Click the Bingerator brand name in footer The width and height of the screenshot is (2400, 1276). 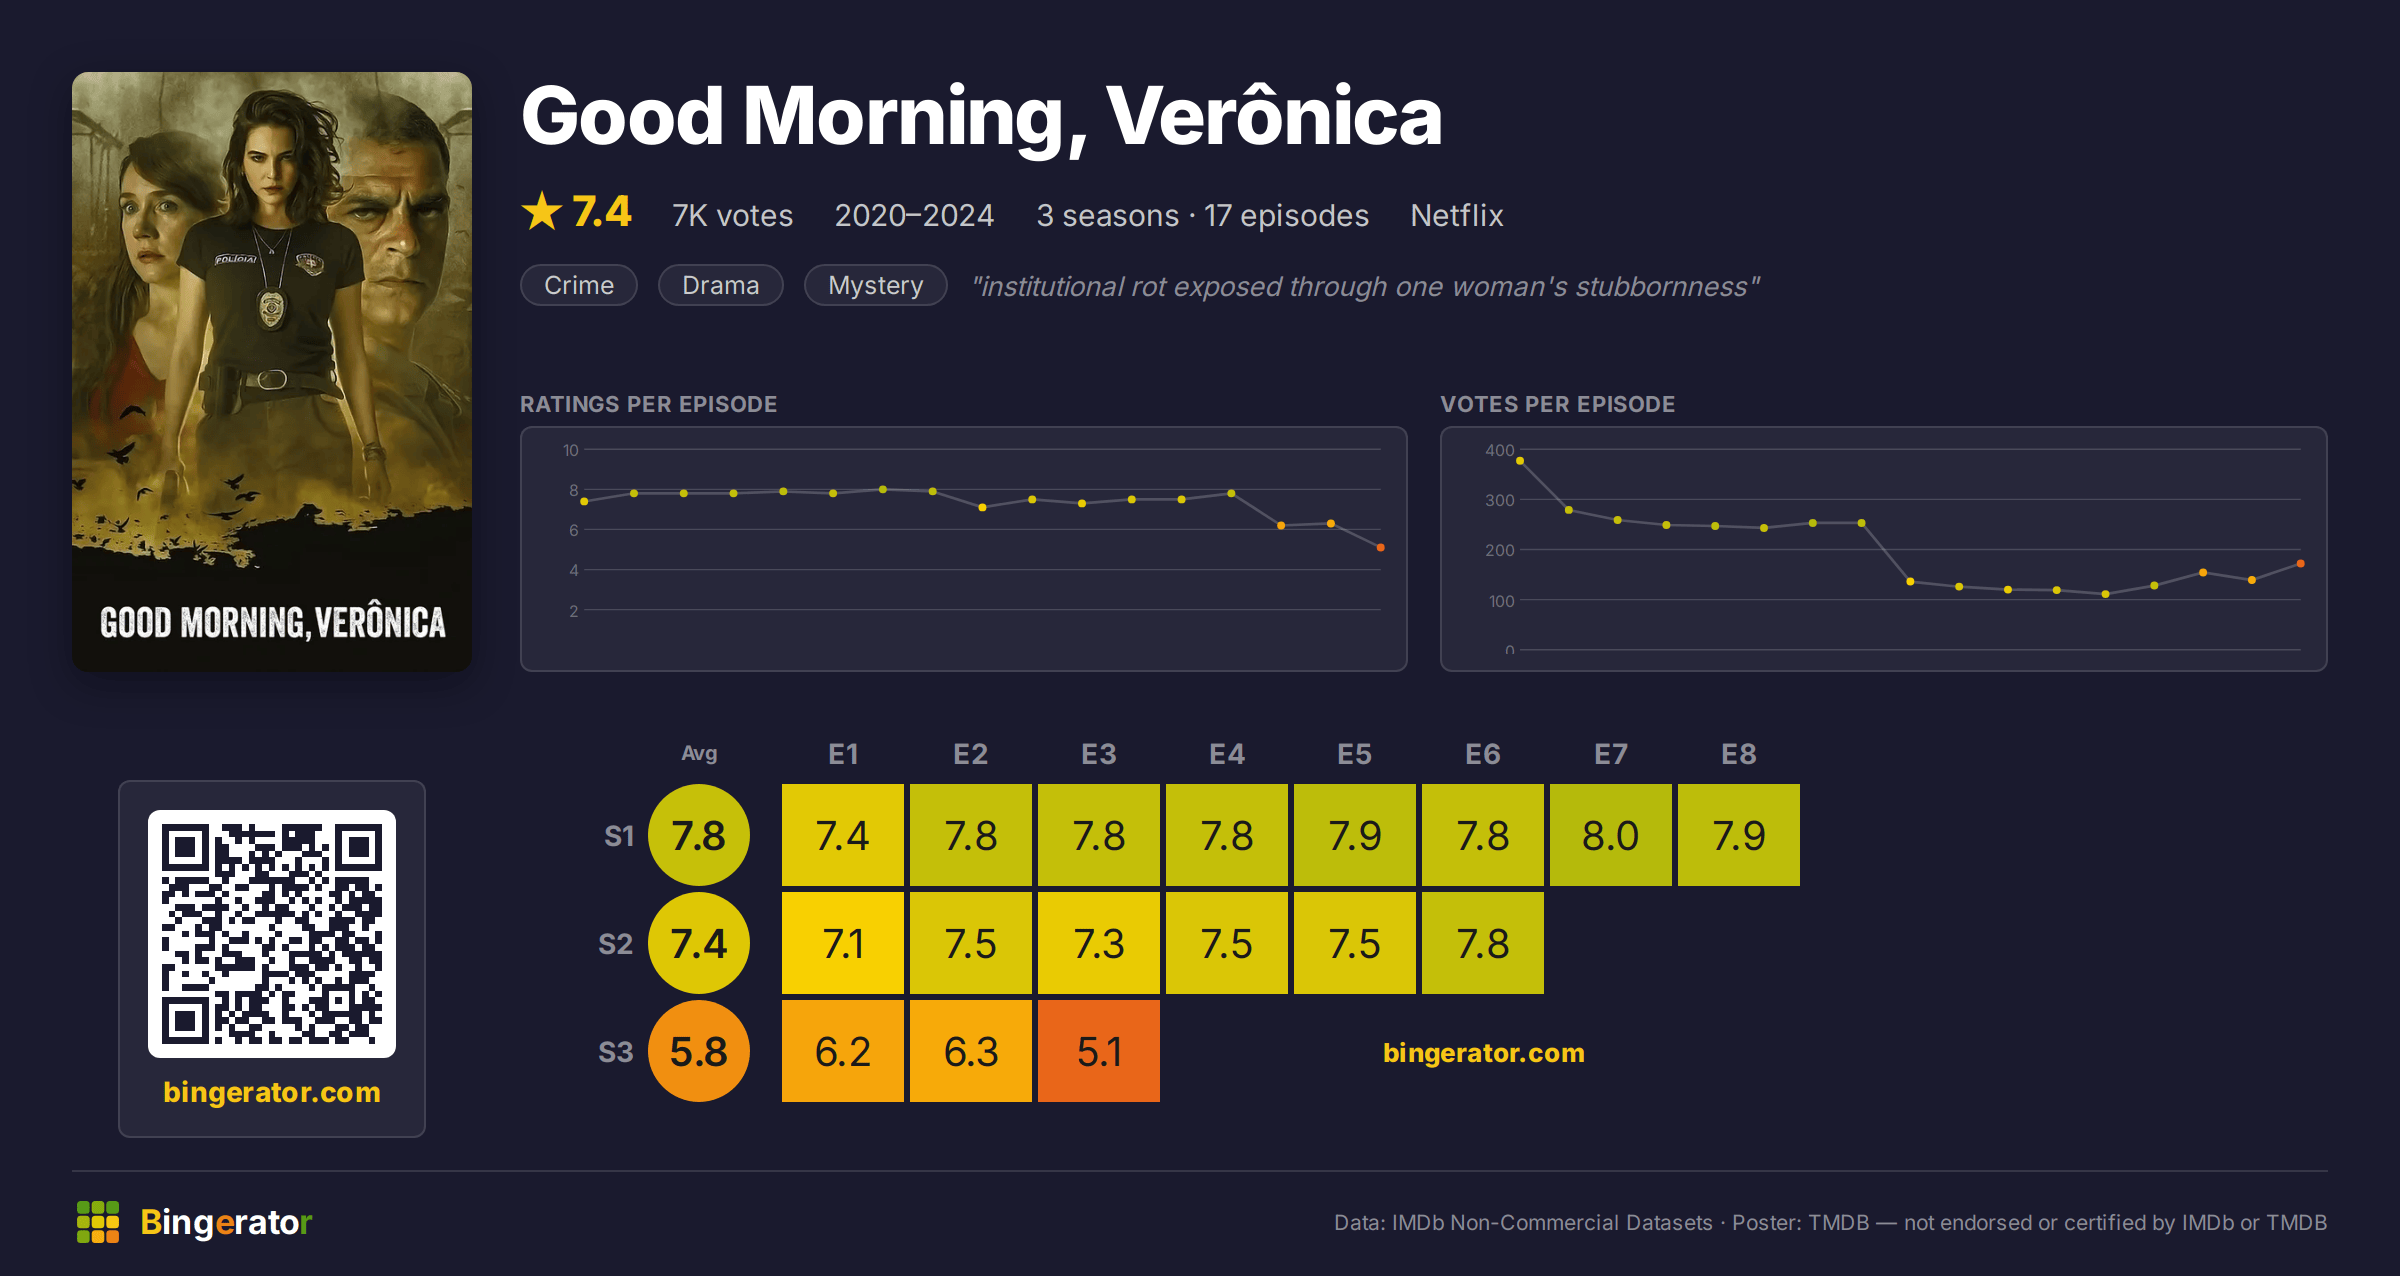click(226, 1222)
